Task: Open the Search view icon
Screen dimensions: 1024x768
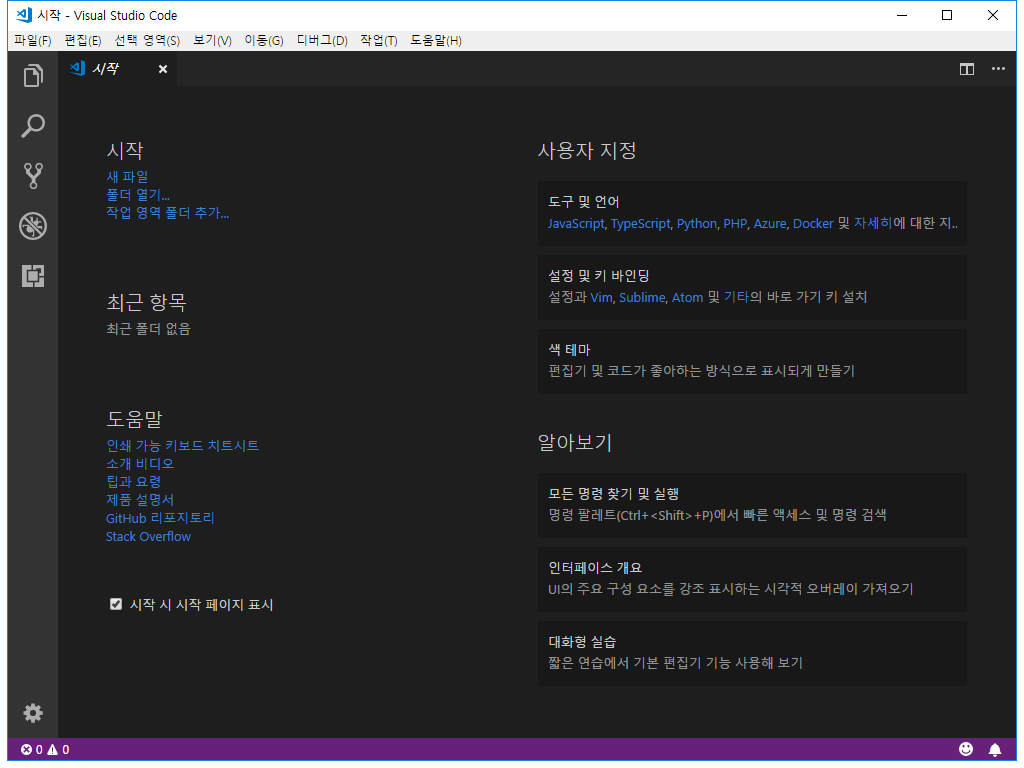Action: point(33,125)
